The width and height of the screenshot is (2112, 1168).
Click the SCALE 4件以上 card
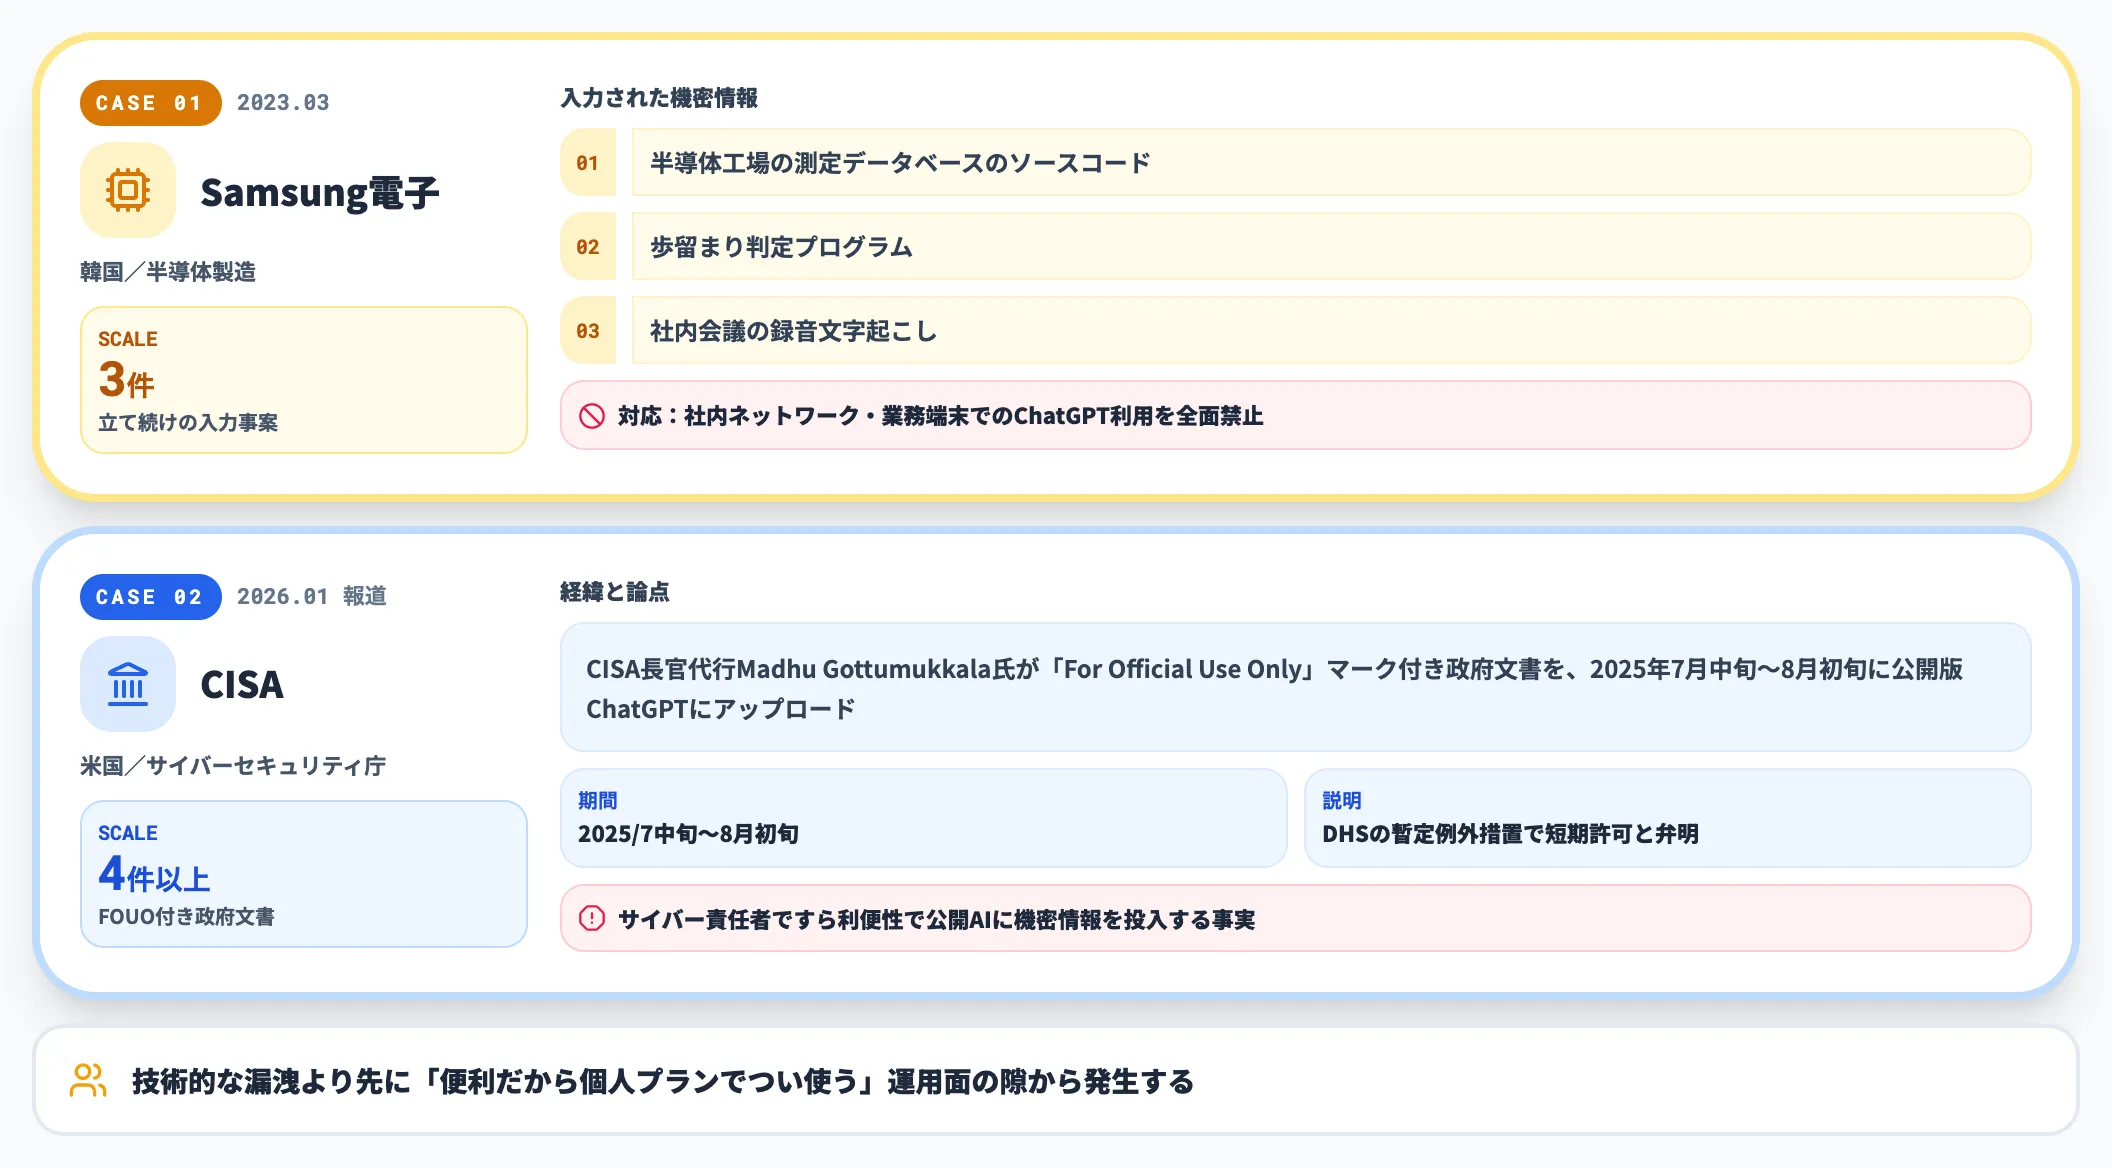tap(304, 874)
